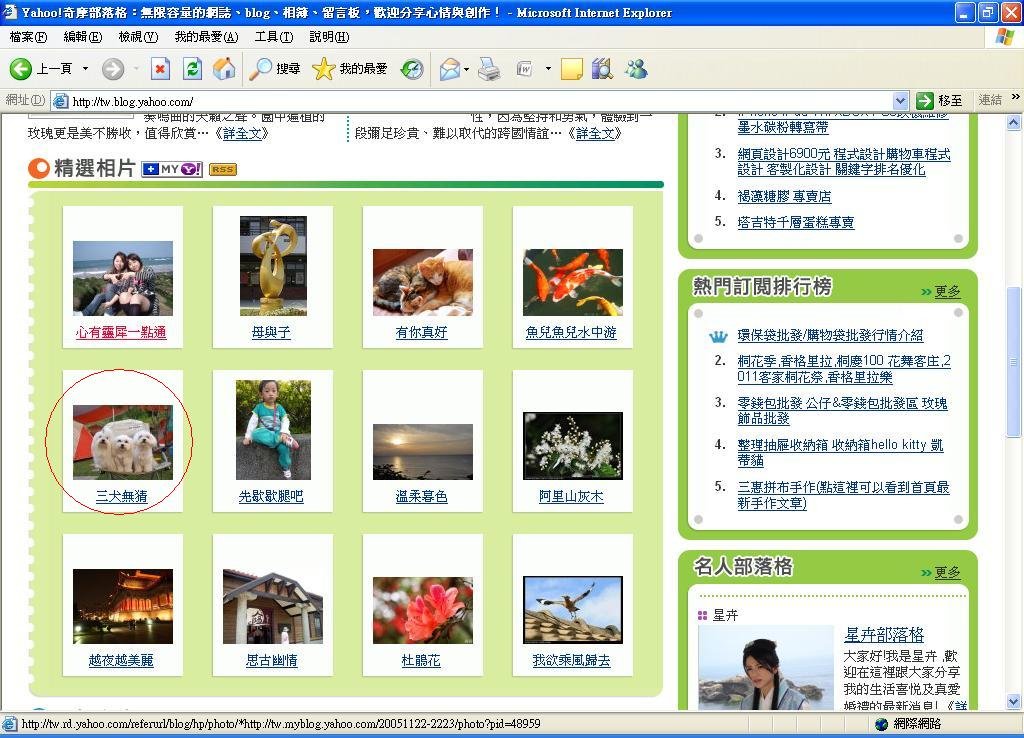Click the 星卉 celebrity portrait image
This screenshot has height=738, width=1024.
click(x=766, y=667)
